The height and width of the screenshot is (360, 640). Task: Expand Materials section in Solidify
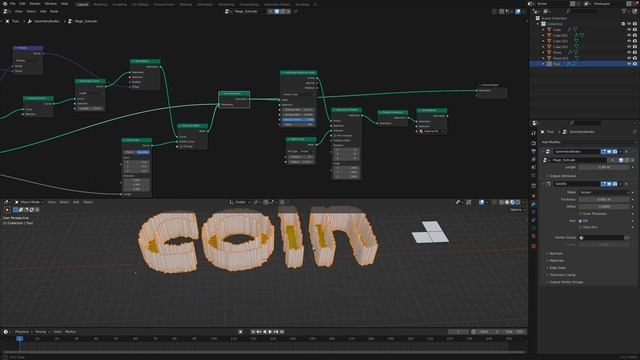556,260
